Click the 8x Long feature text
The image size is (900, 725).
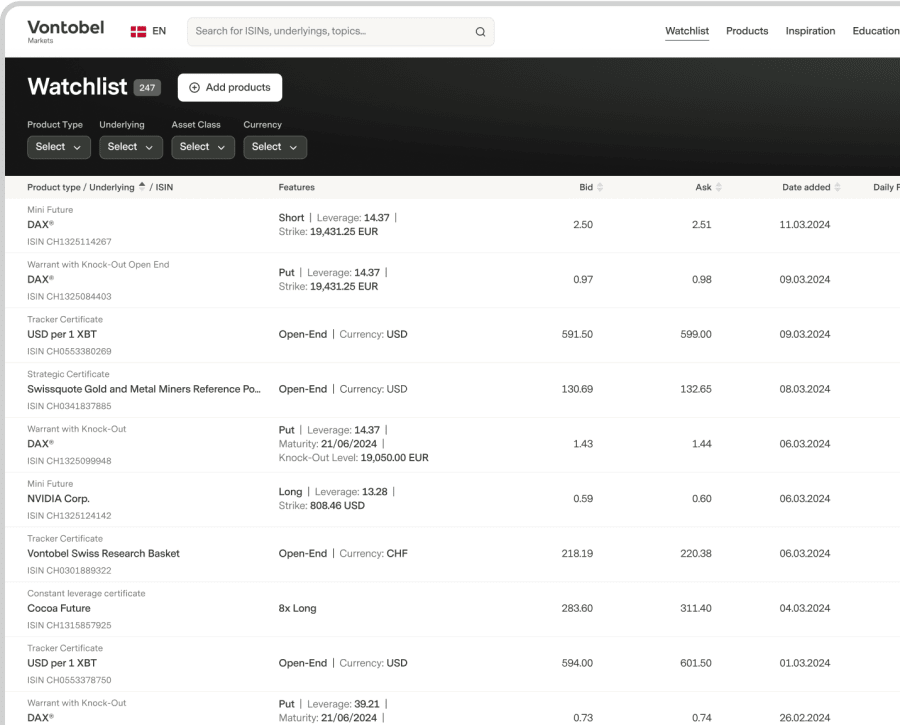(297, 608)
